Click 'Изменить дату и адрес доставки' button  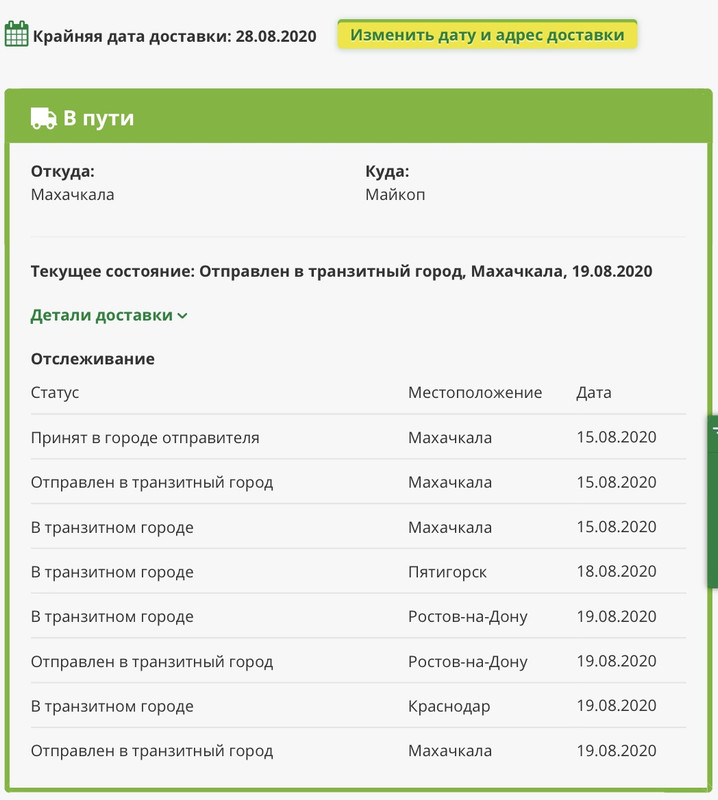pos(487,35)
